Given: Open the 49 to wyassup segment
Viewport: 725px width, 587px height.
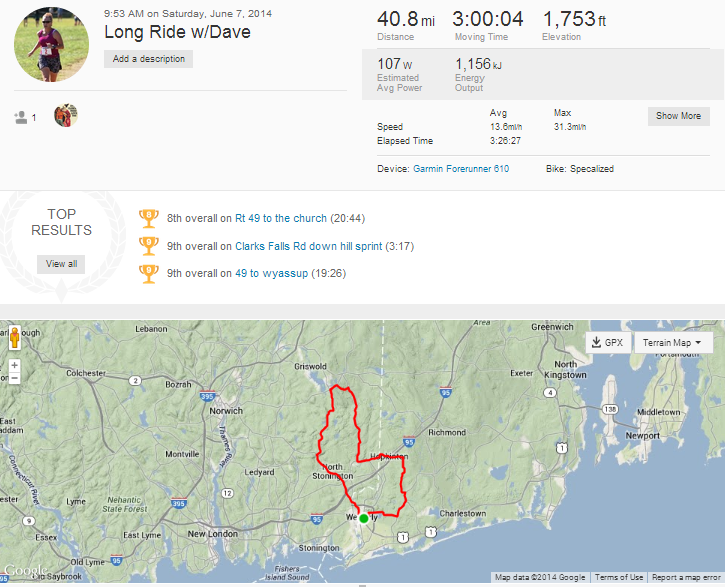Looking at the screenshot, I should [x=271, y=272].
